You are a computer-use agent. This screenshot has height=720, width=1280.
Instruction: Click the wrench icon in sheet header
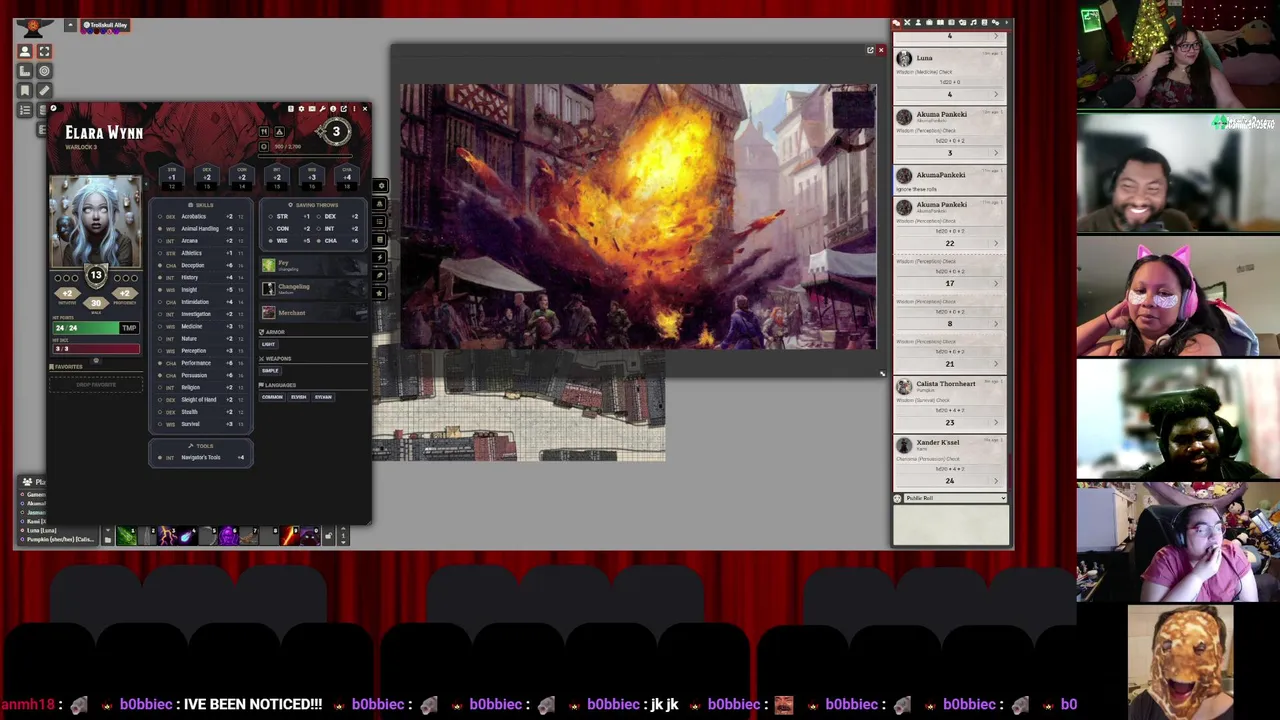tap(322, 109)
